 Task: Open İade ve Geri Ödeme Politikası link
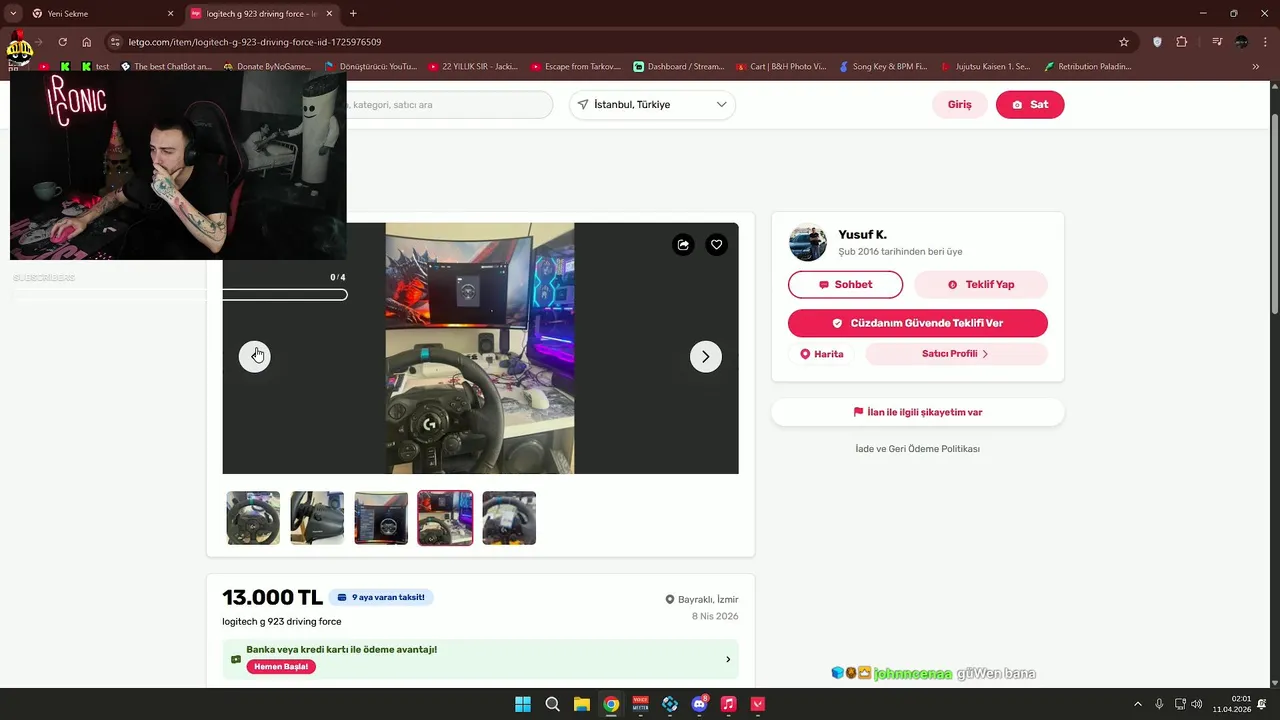(x=918, y=449)
